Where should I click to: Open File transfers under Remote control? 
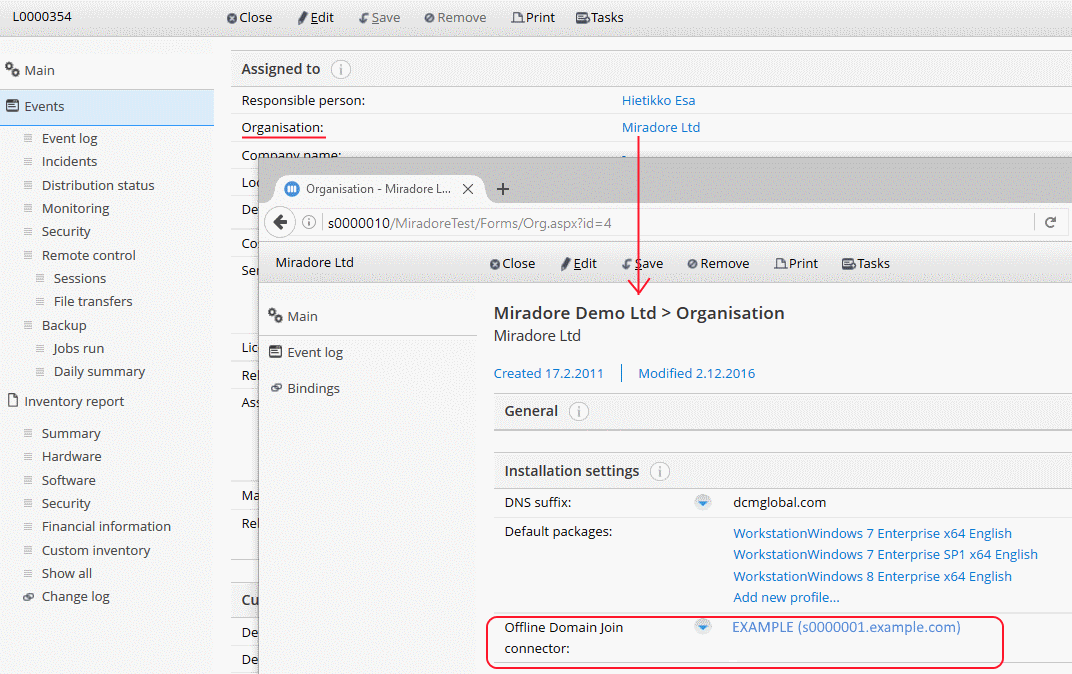[x=93, y=301]
